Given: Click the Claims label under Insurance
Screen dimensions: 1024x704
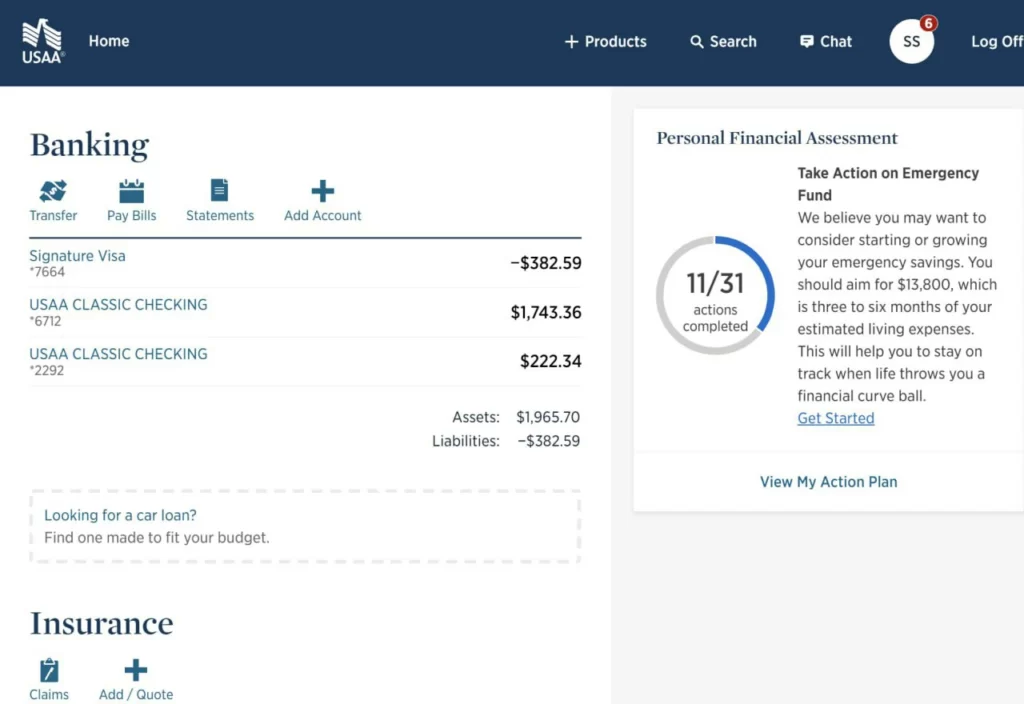Looking at the screenshot, I should pos(49,694).
